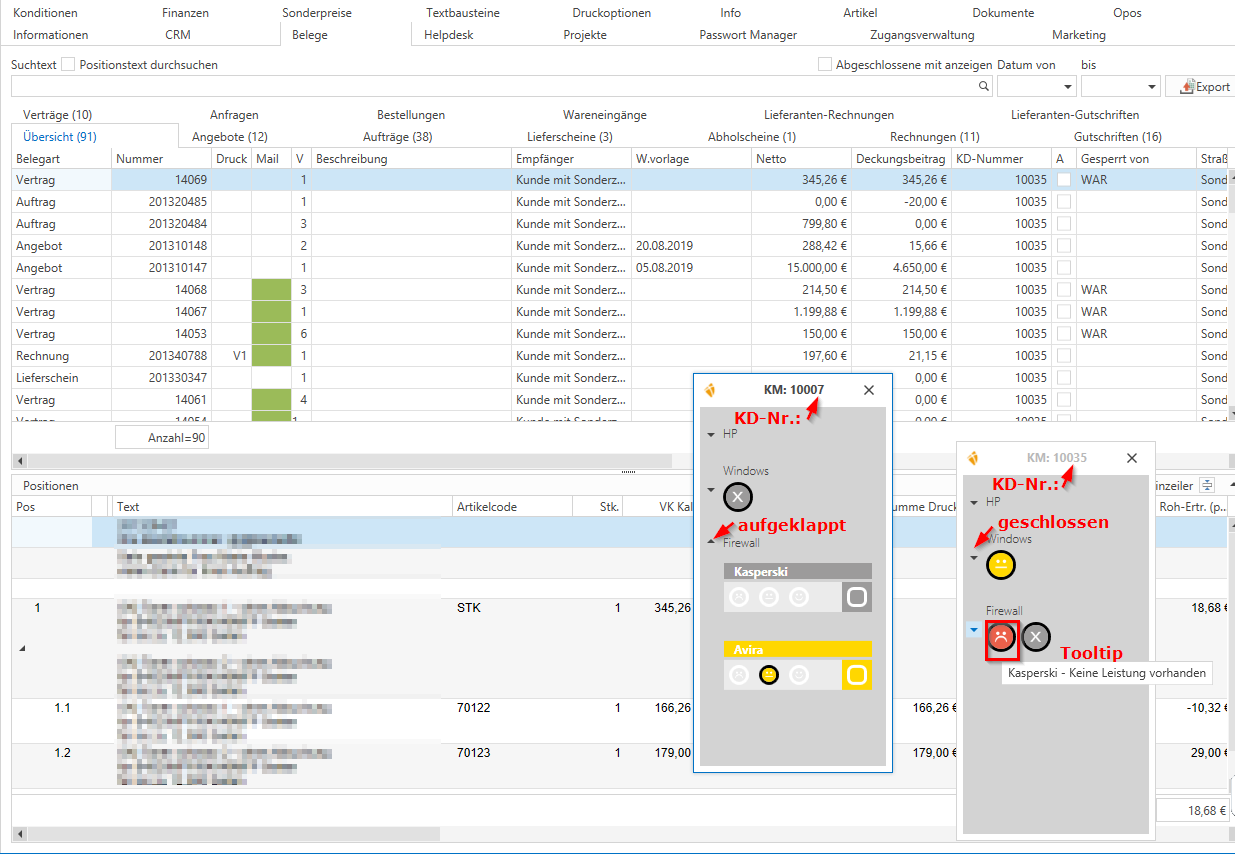Select the yellow neutral smiley in Avira row
This screenshot has width=1235, height=854.
click(768, 675)
